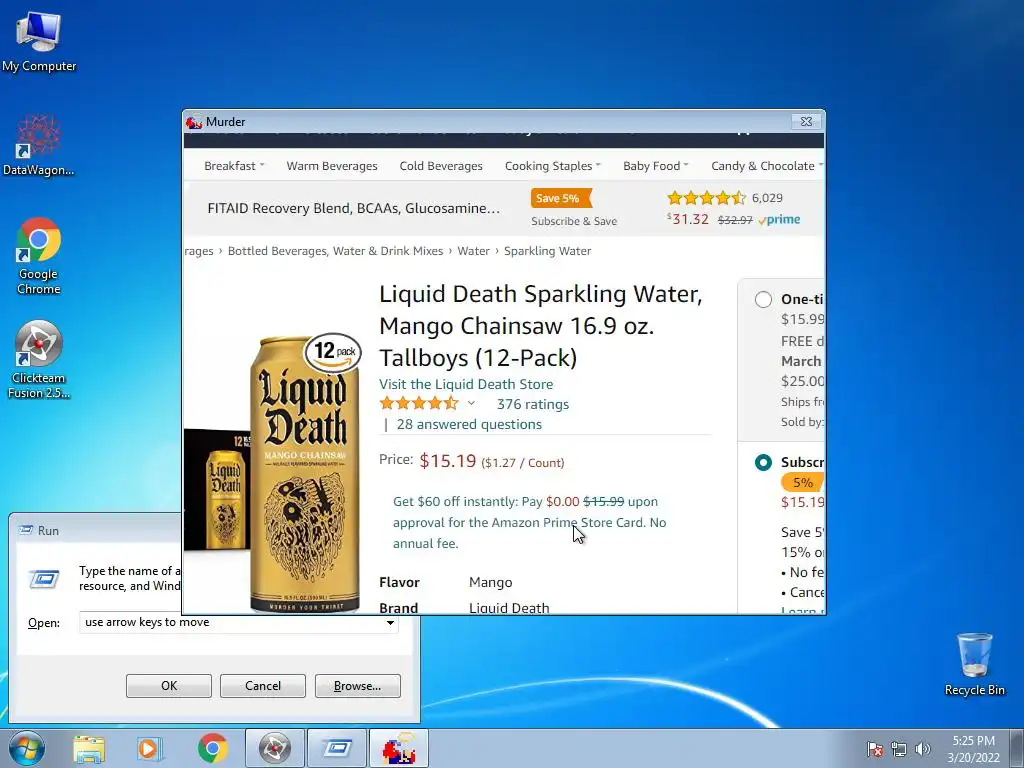Click the Bottled Beverages, Water & Drink Mixes breadcrumb
1024x768 pixels.
pyautogui.click(x=335, y=251)
